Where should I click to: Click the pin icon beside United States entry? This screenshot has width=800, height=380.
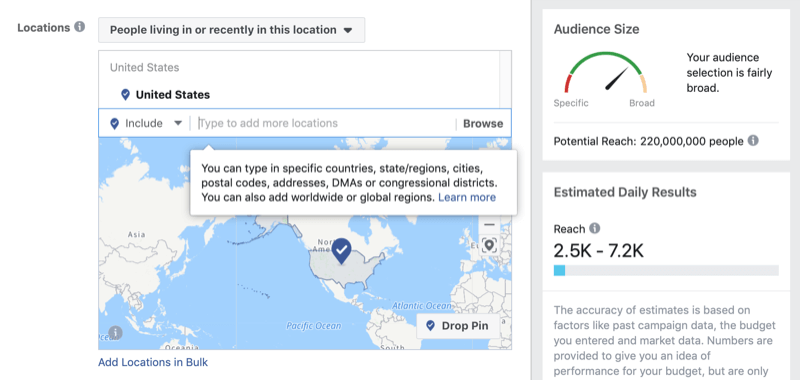point(126,95)
